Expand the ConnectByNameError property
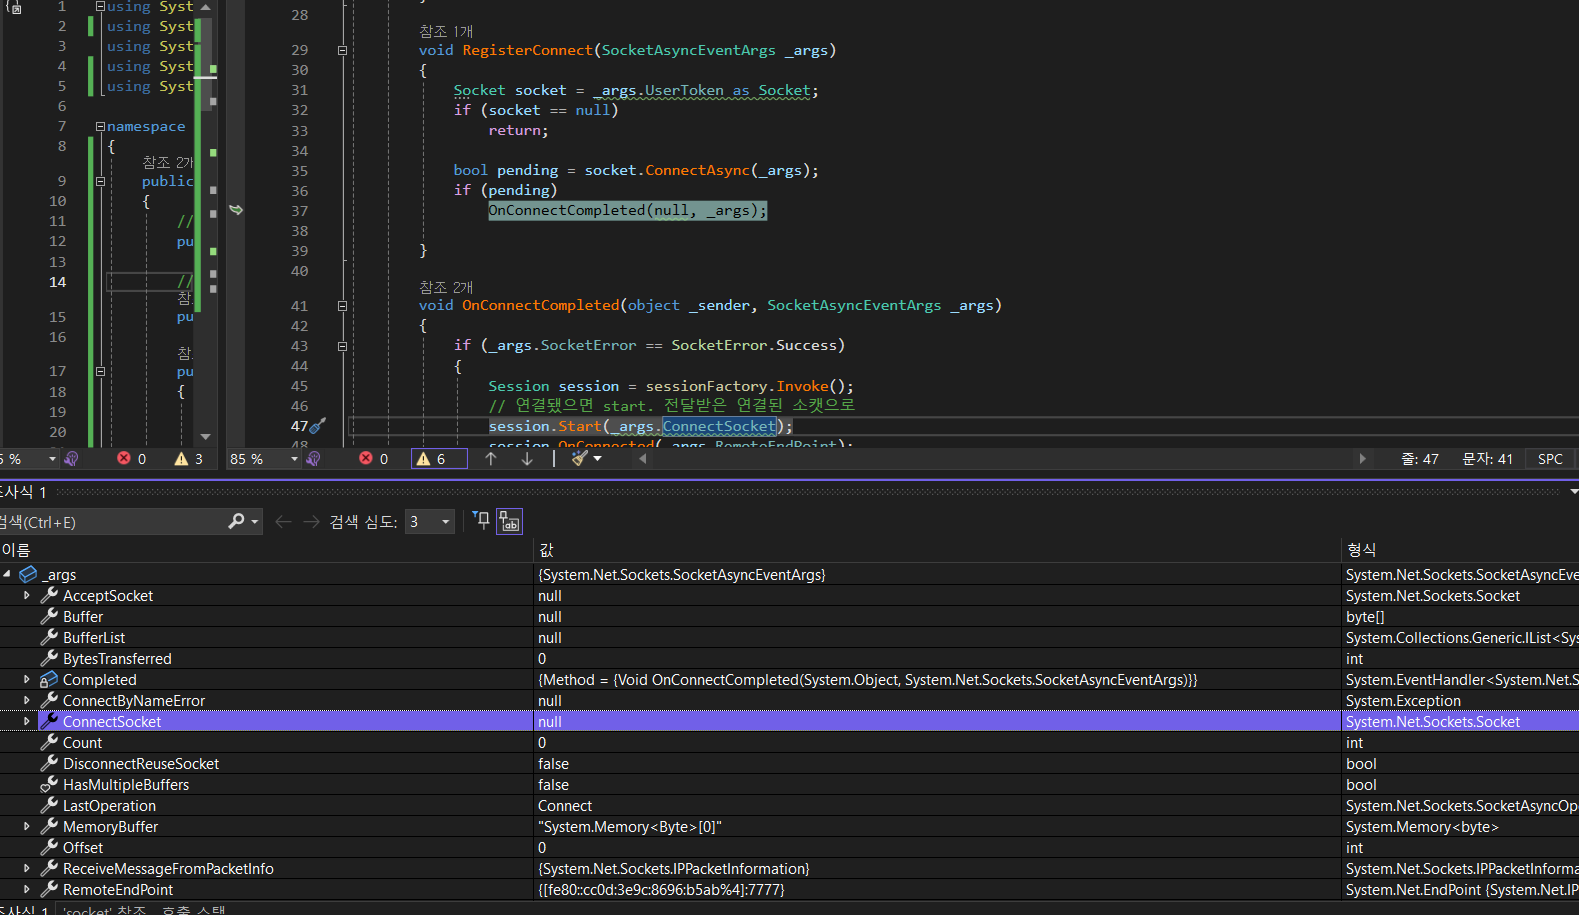 click(x=27, y=700)
